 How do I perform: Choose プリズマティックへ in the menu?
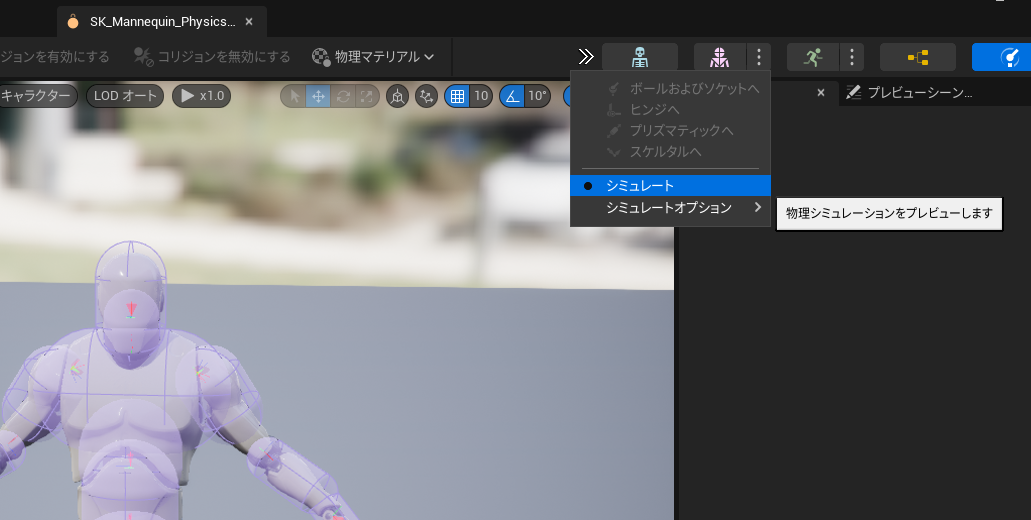(670, 130)
